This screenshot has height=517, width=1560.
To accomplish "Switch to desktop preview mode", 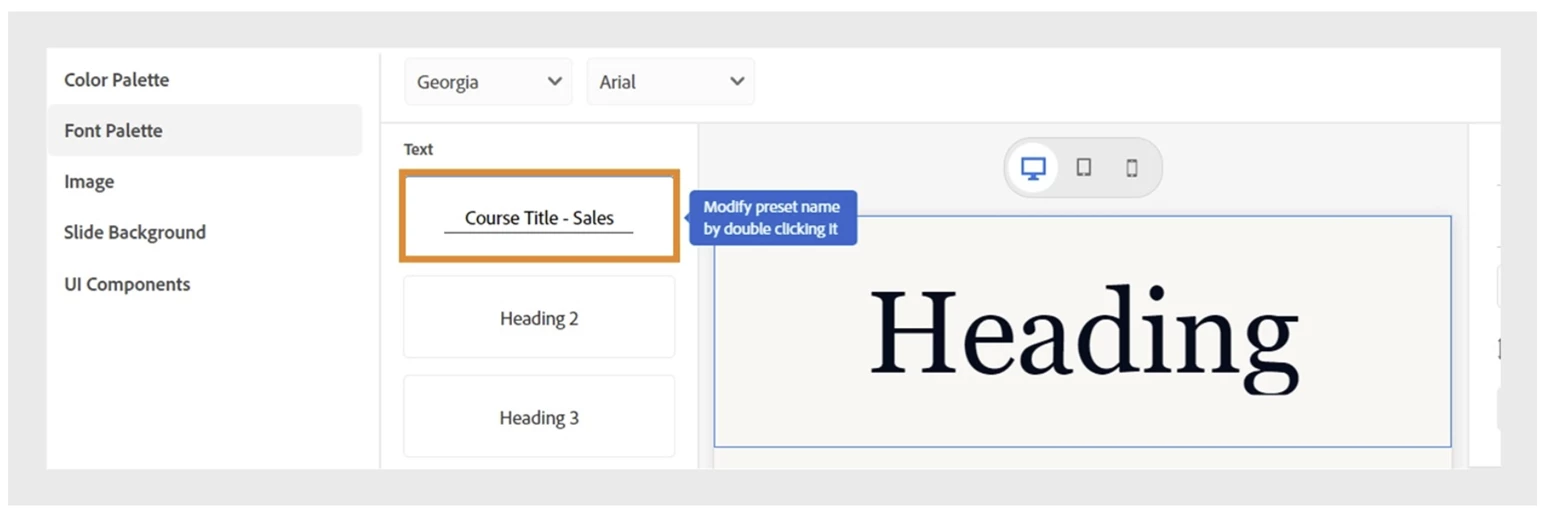I will [1033, 167].
